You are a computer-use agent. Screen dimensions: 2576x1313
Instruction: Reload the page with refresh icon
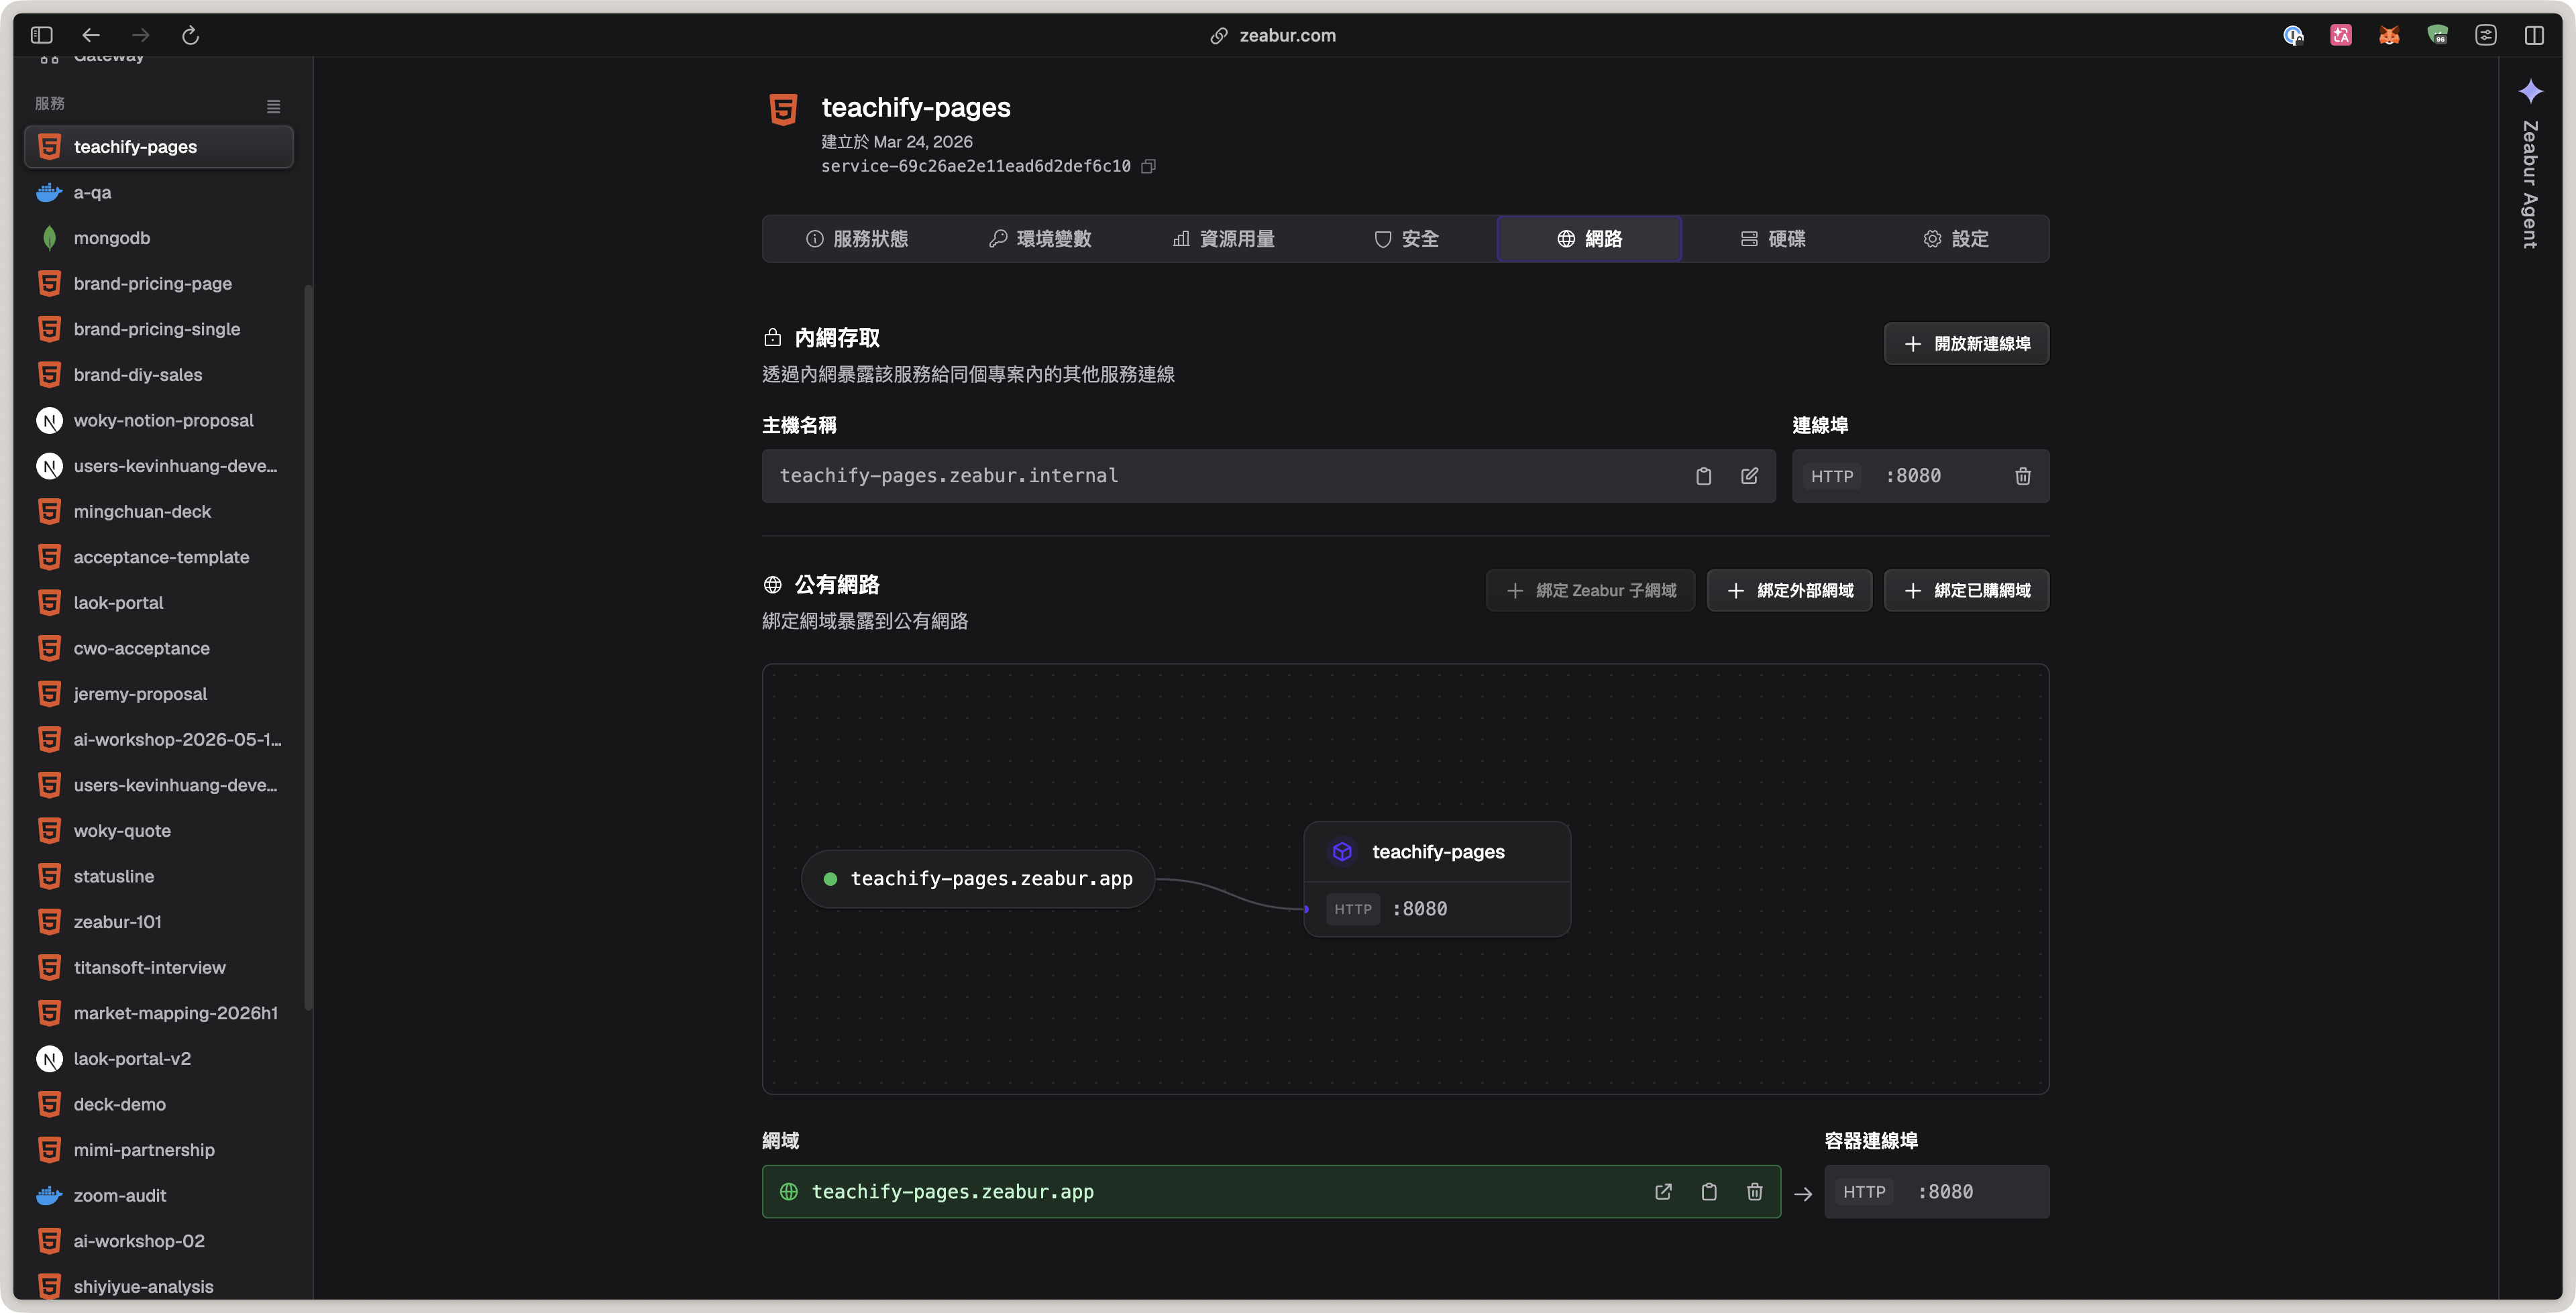point(190,35)
